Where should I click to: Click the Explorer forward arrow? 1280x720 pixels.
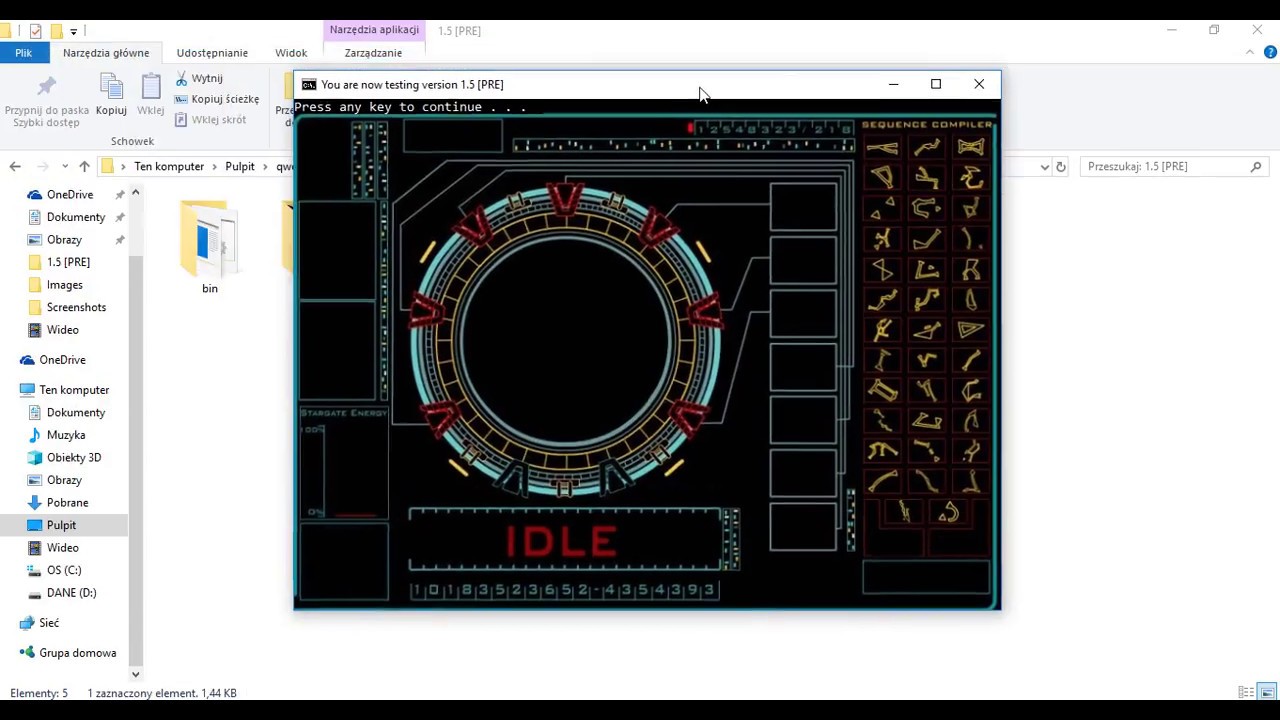tap(42, 166)
